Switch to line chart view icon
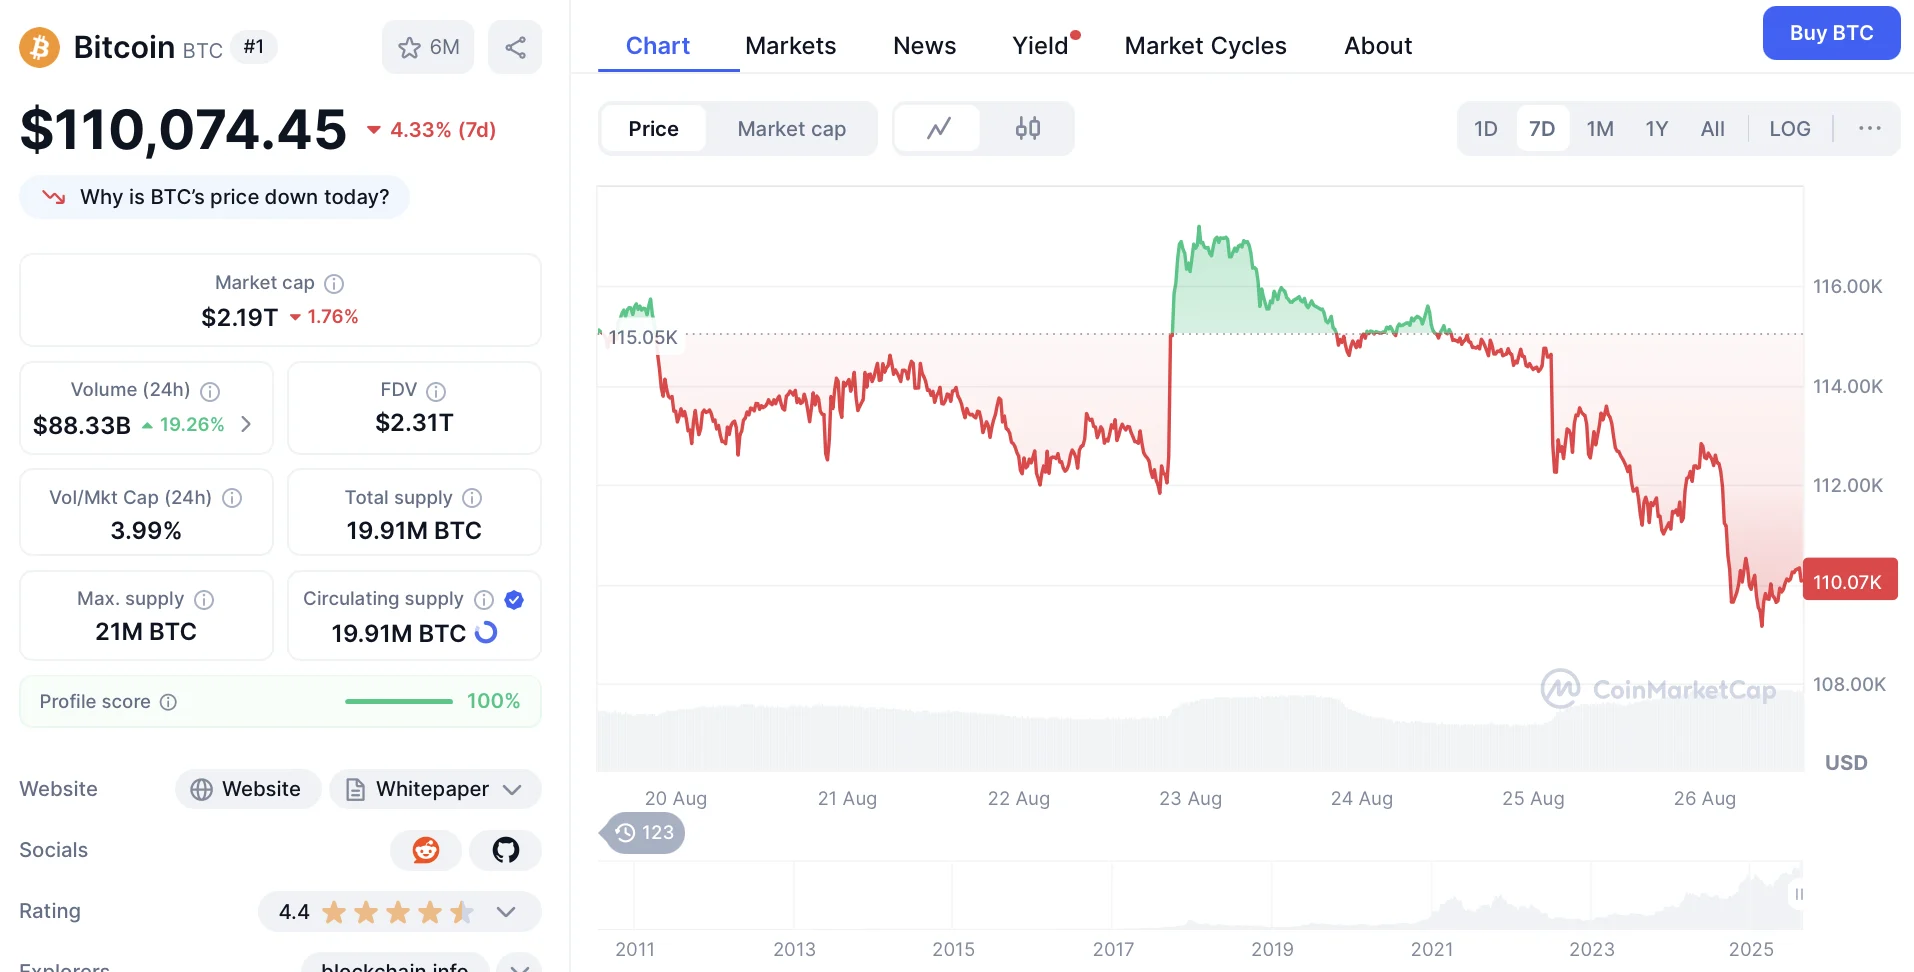Viewport: 1914px width, 972px height. 938,128
